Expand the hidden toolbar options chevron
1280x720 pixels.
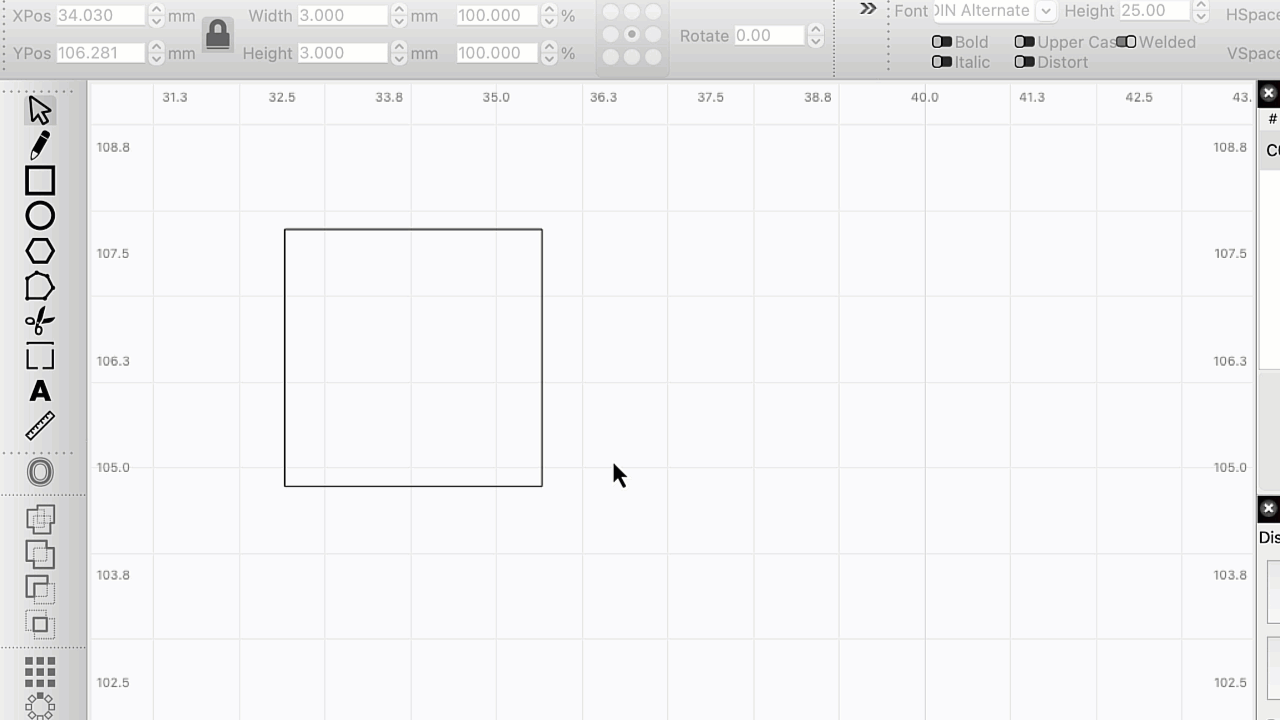pyautogui.click(x=866, y=10)
